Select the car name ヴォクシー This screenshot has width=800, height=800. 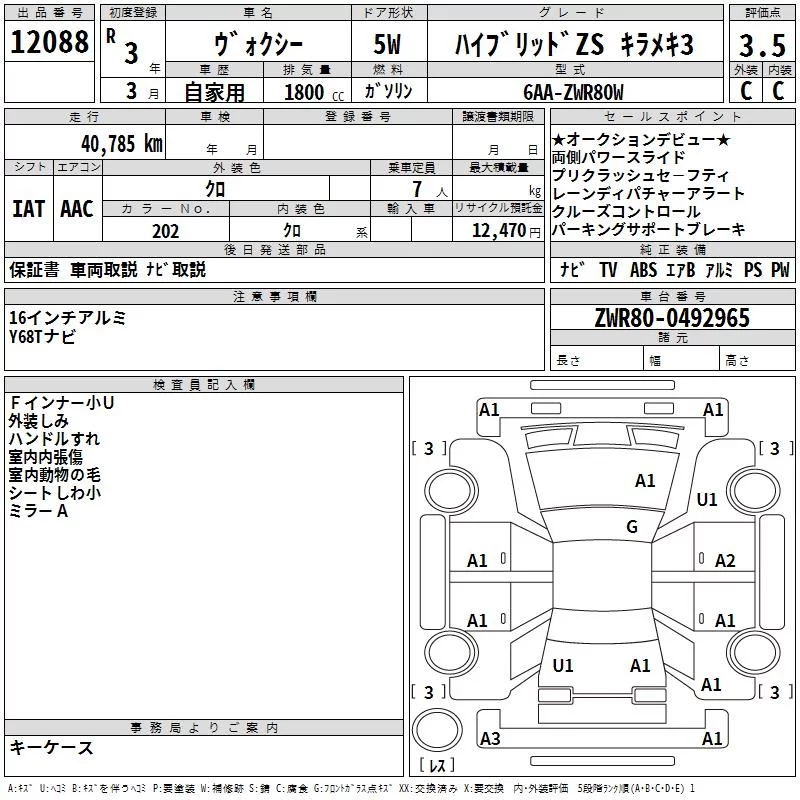click(258, 44)
